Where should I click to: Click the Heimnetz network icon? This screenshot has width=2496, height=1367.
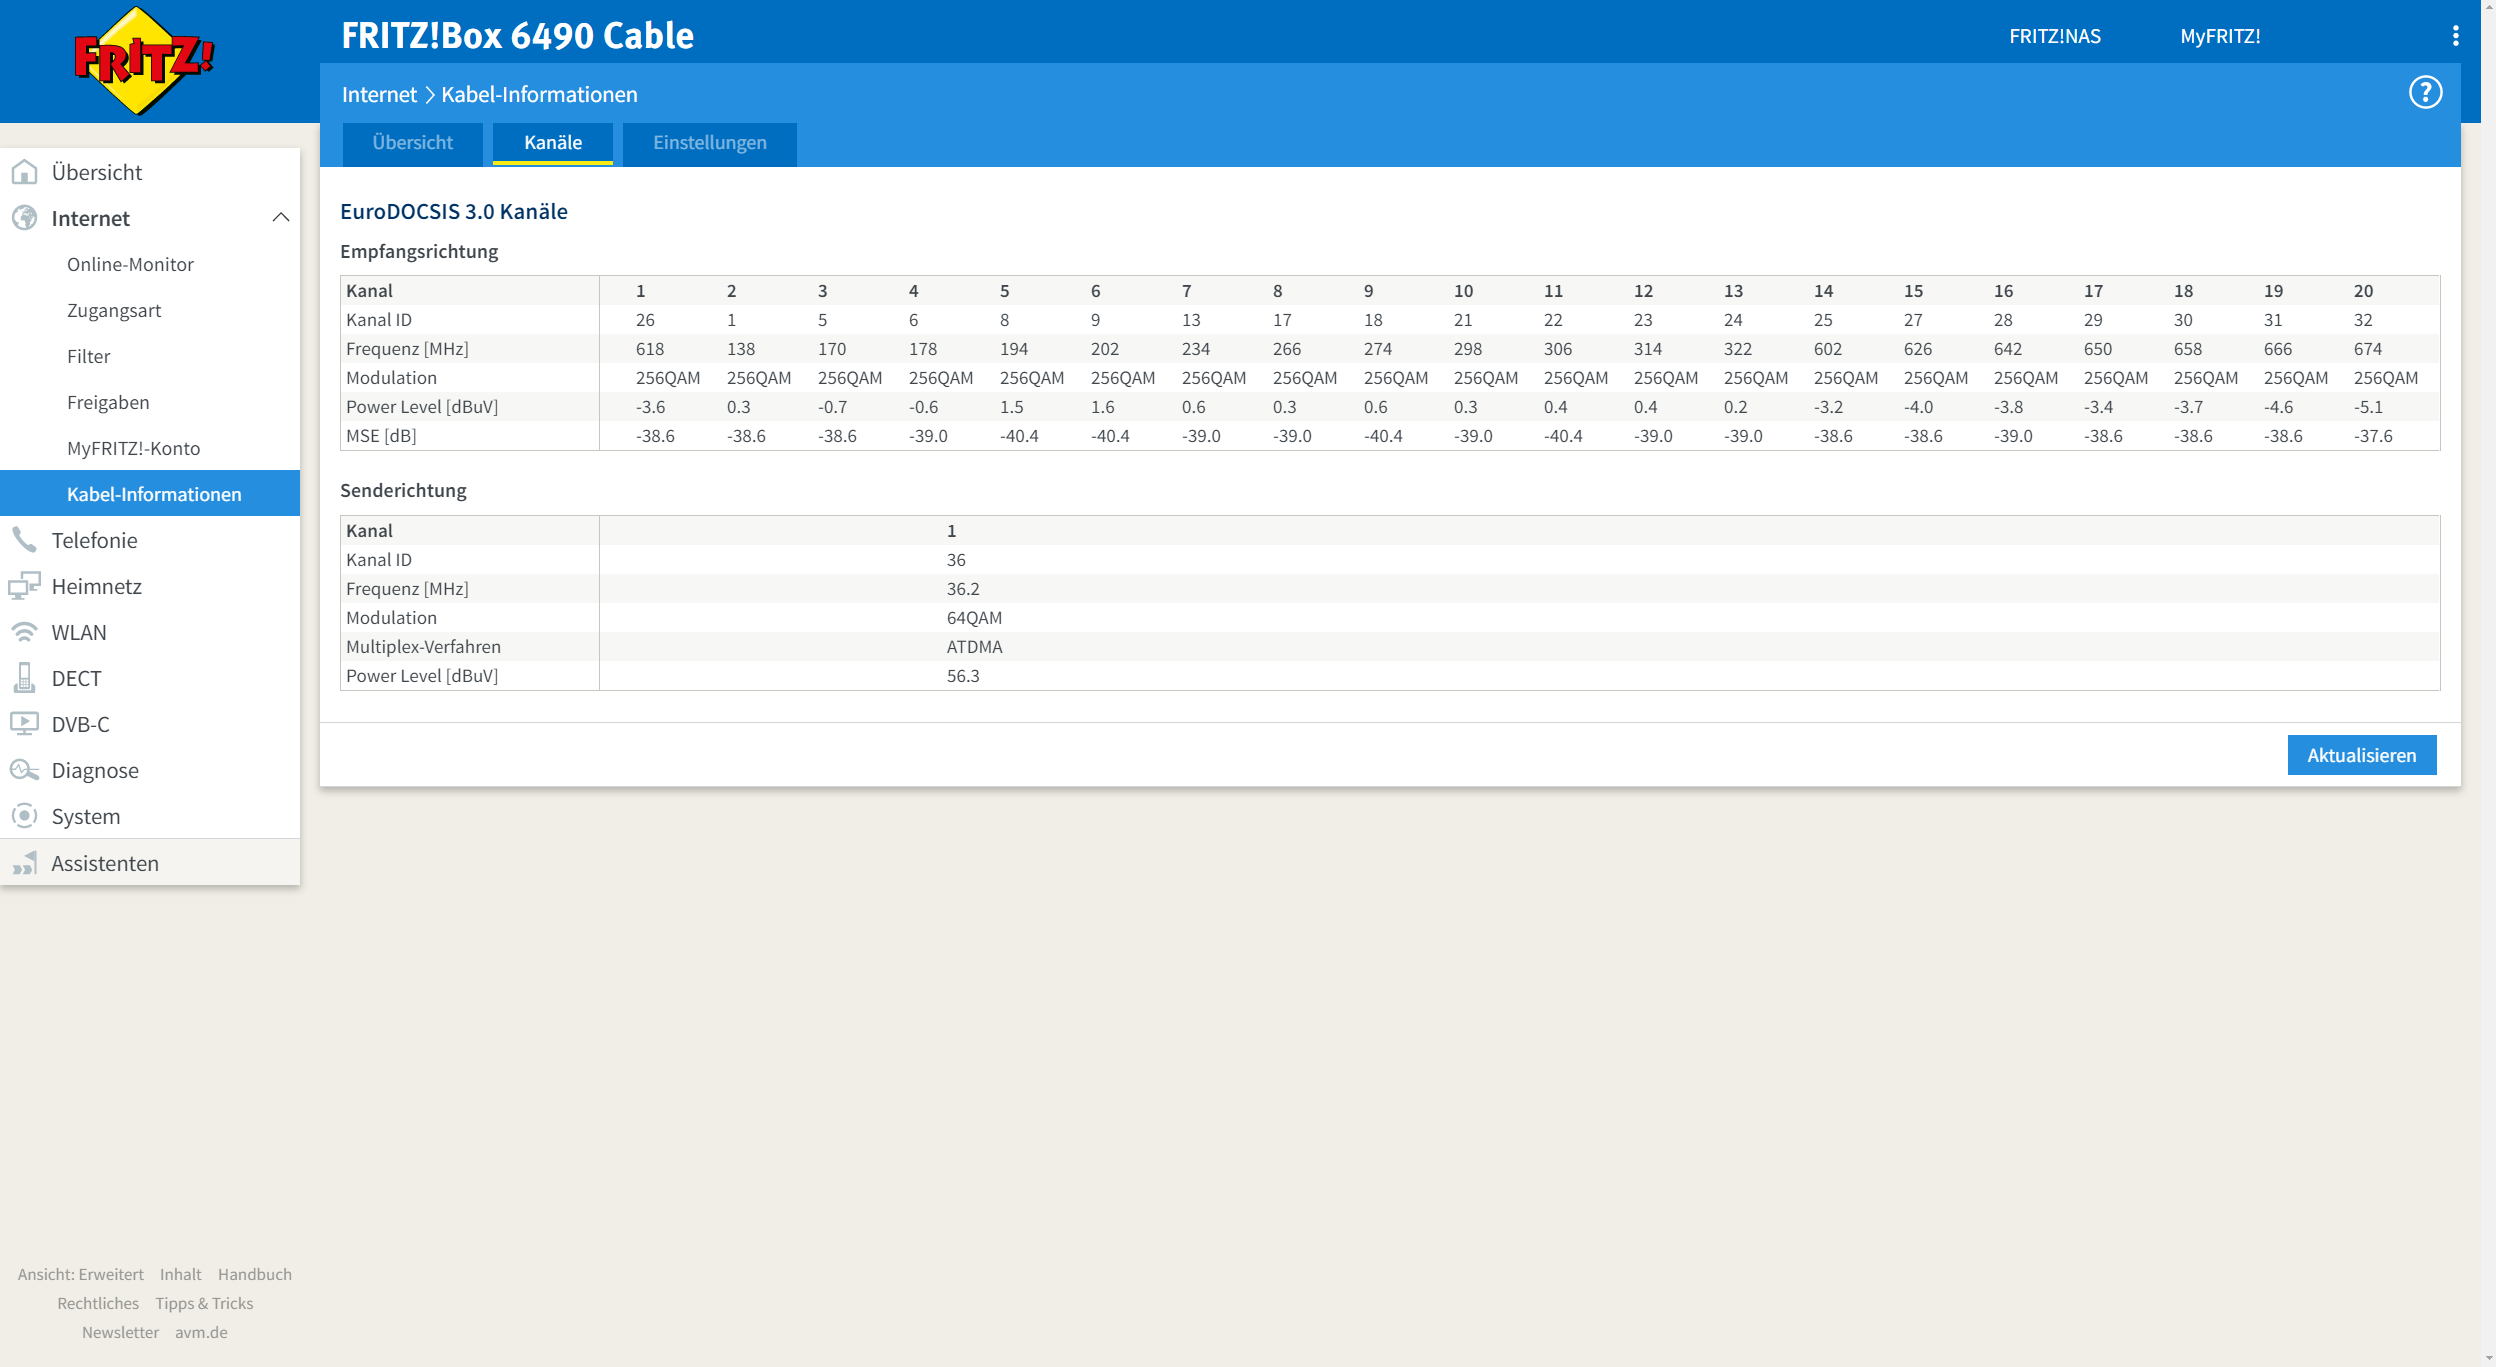pos(24,586)
